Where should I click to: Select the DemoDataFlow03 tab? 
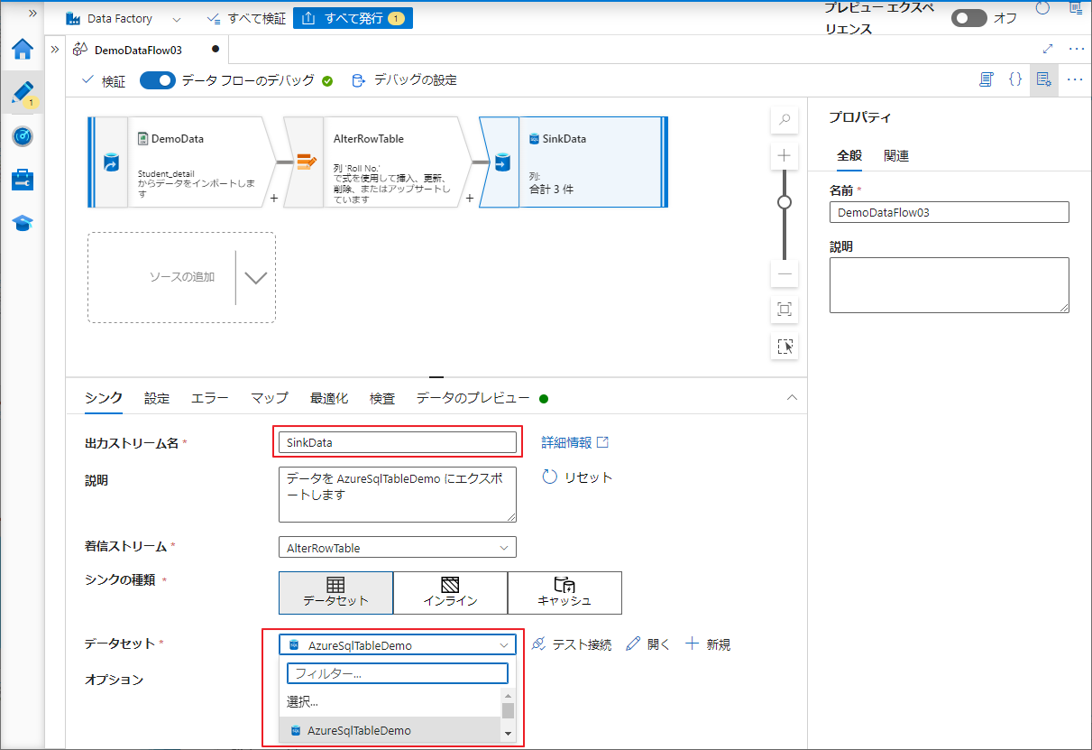tap(146, 49)
